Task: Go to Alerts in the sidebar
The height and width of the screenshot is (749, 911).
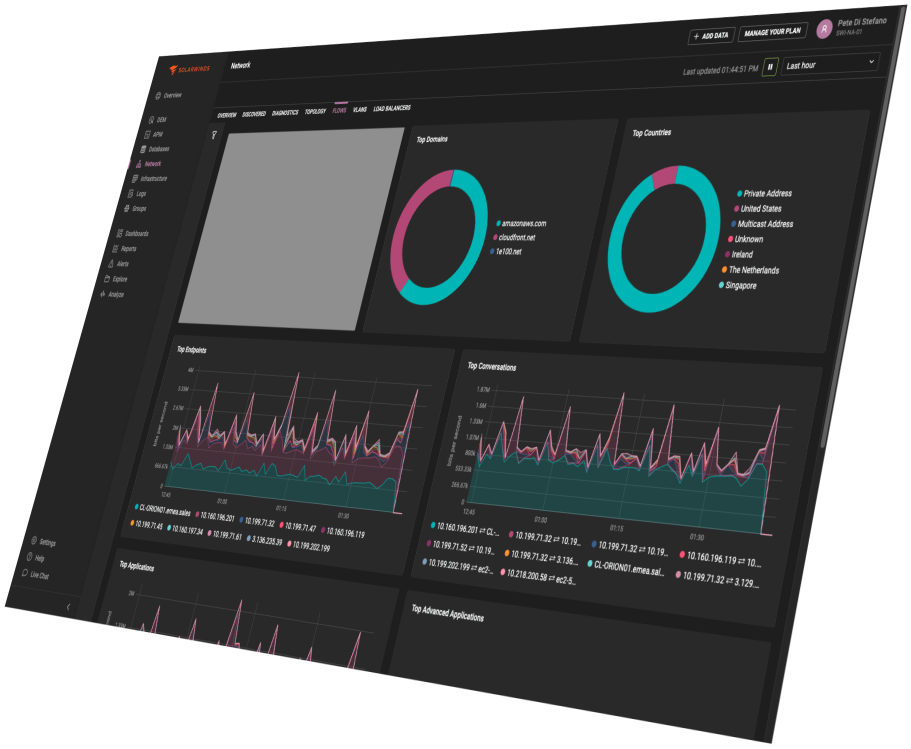Action: [121, 264]
